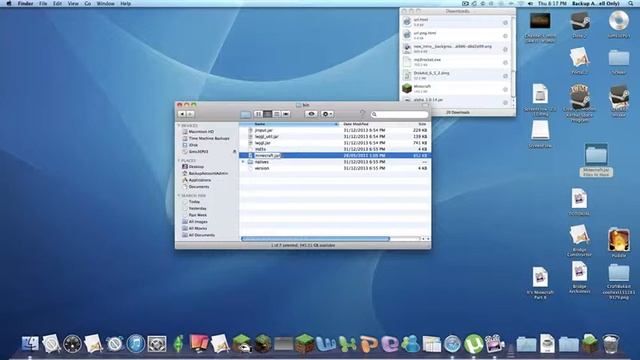This screenshot has width=640, height=360.
Task: Open PowerPoint from the Dock
Action: pyautogui.click(x=369, y=344)
